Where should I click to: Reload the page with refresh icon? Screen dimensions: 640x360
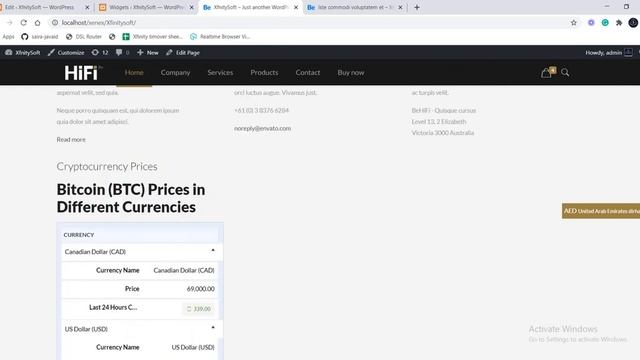coord(24,23)
